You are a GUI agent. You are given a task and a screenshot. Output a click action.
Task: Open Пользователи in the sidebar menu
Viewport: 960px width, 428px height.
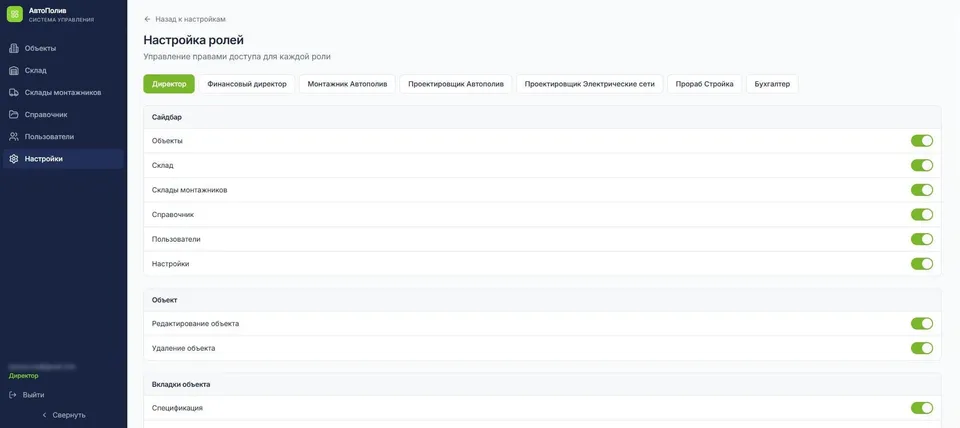63,137
